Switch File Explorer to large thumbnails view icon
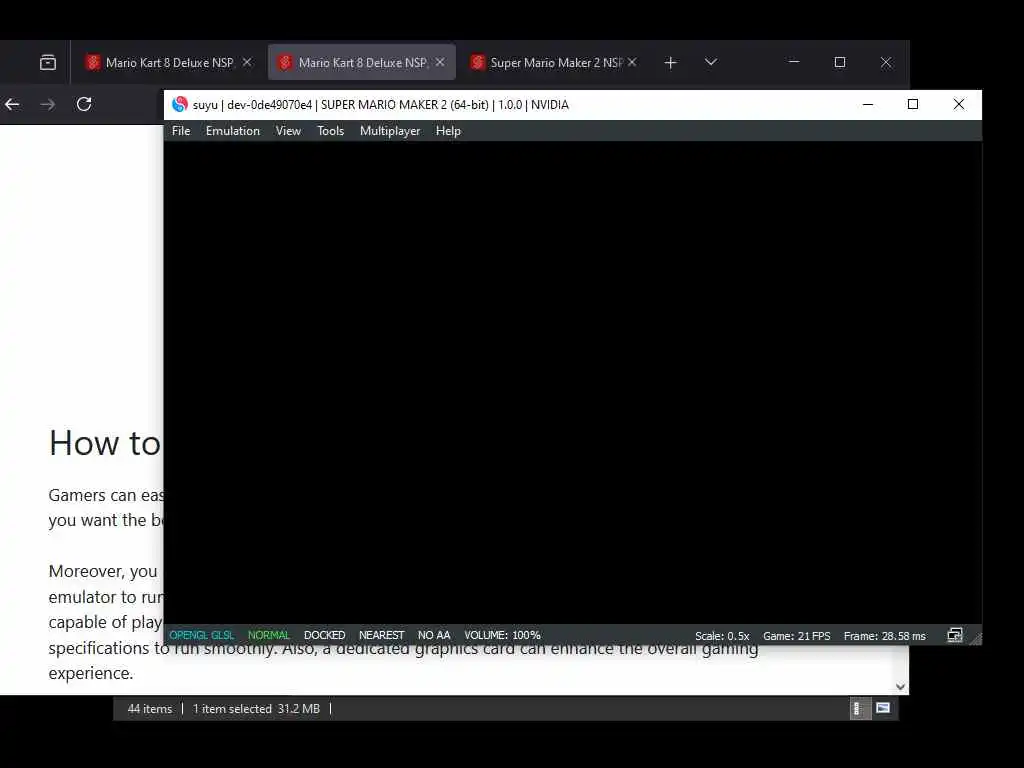The height and width of the screenshot is (768, 1024). tap(883, 708)
